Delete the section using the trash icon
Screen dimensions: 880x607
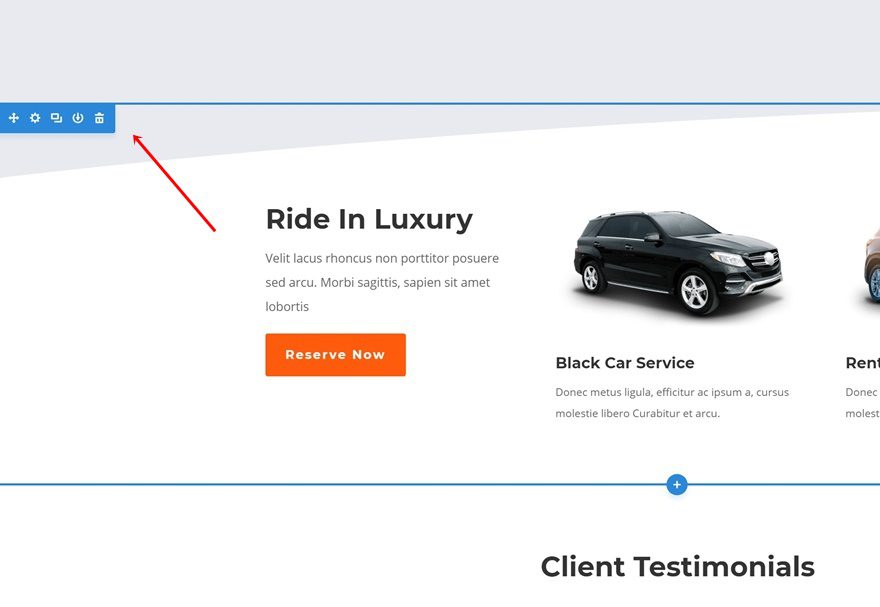click(99, 118)
